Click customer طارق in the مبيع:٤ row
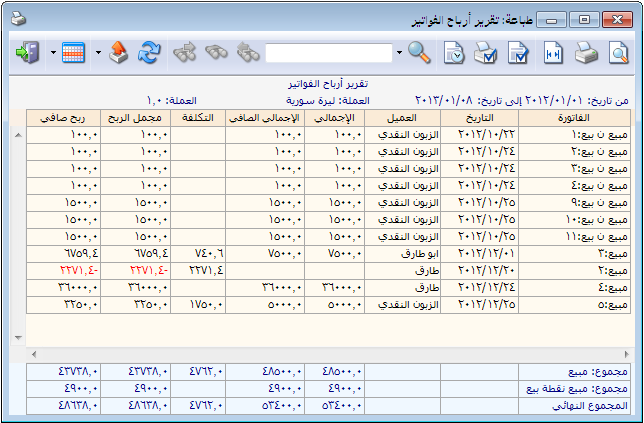The image size is (644, 423). 402,287
